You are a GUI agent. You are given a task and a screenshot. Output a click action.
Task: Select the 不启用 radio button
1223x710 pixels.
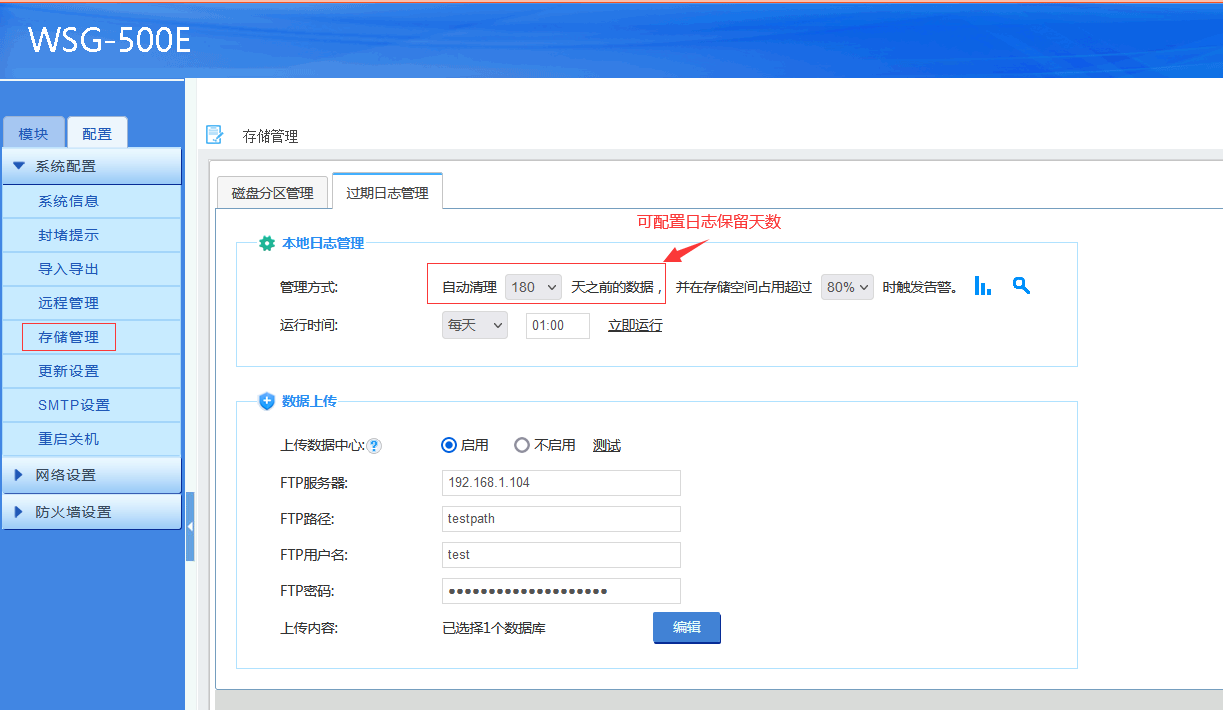tap(522, 445)
